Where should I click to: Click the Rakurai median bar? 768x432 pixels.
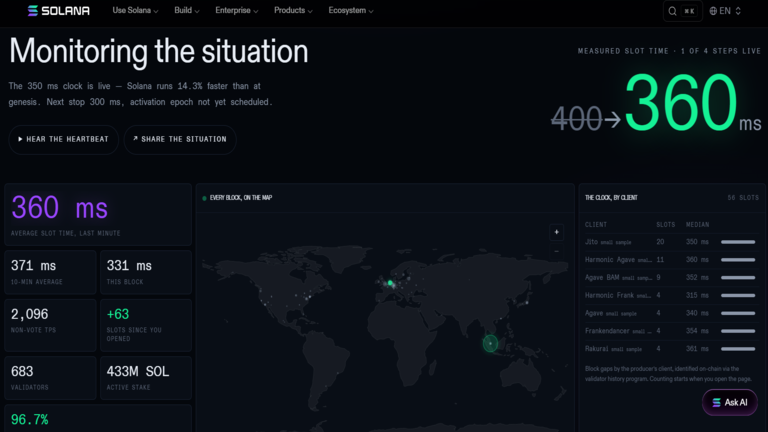tap(738, 349)
